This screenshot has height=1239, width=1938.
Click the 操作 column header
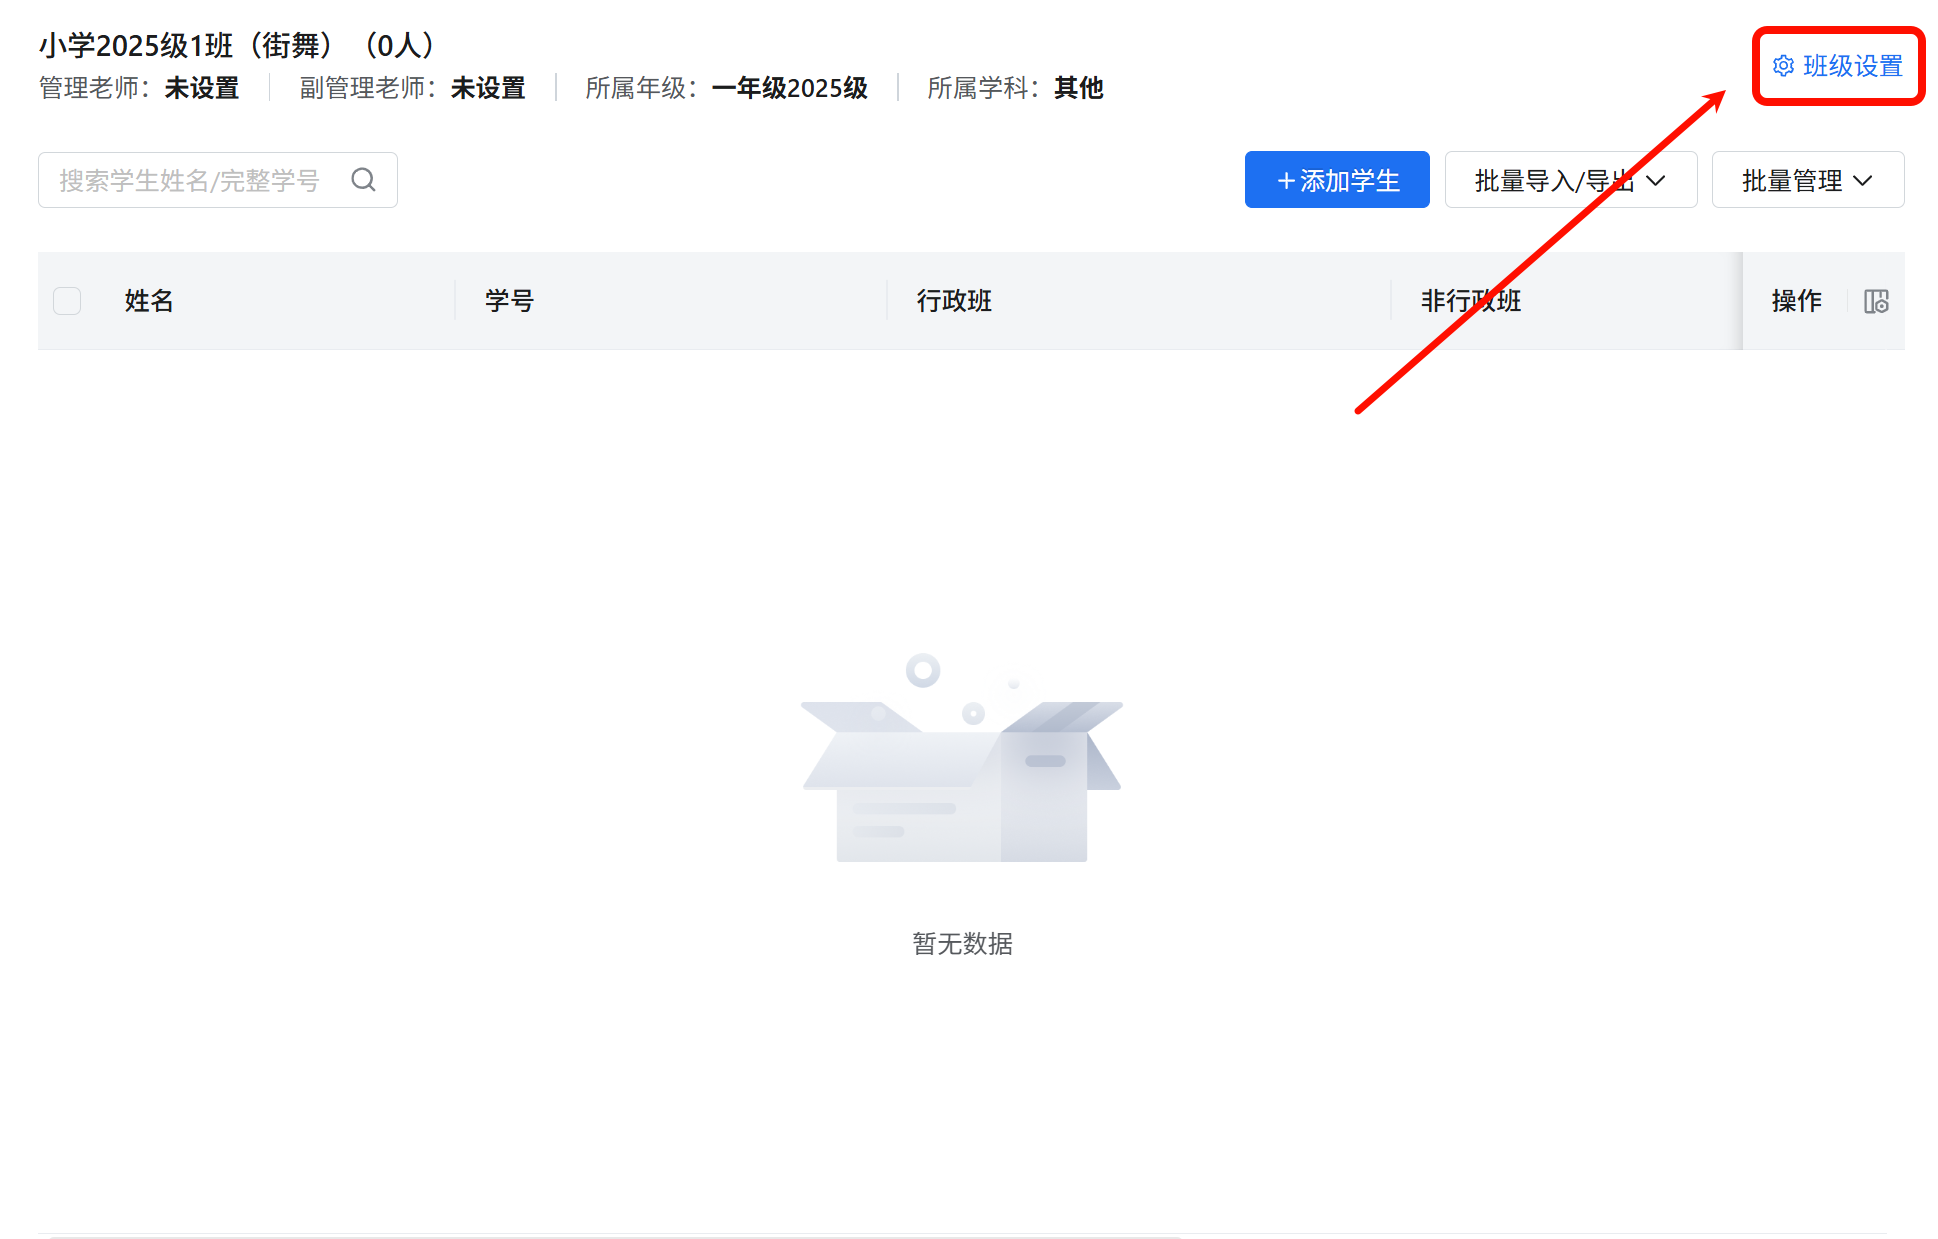tap(1796, 301)
